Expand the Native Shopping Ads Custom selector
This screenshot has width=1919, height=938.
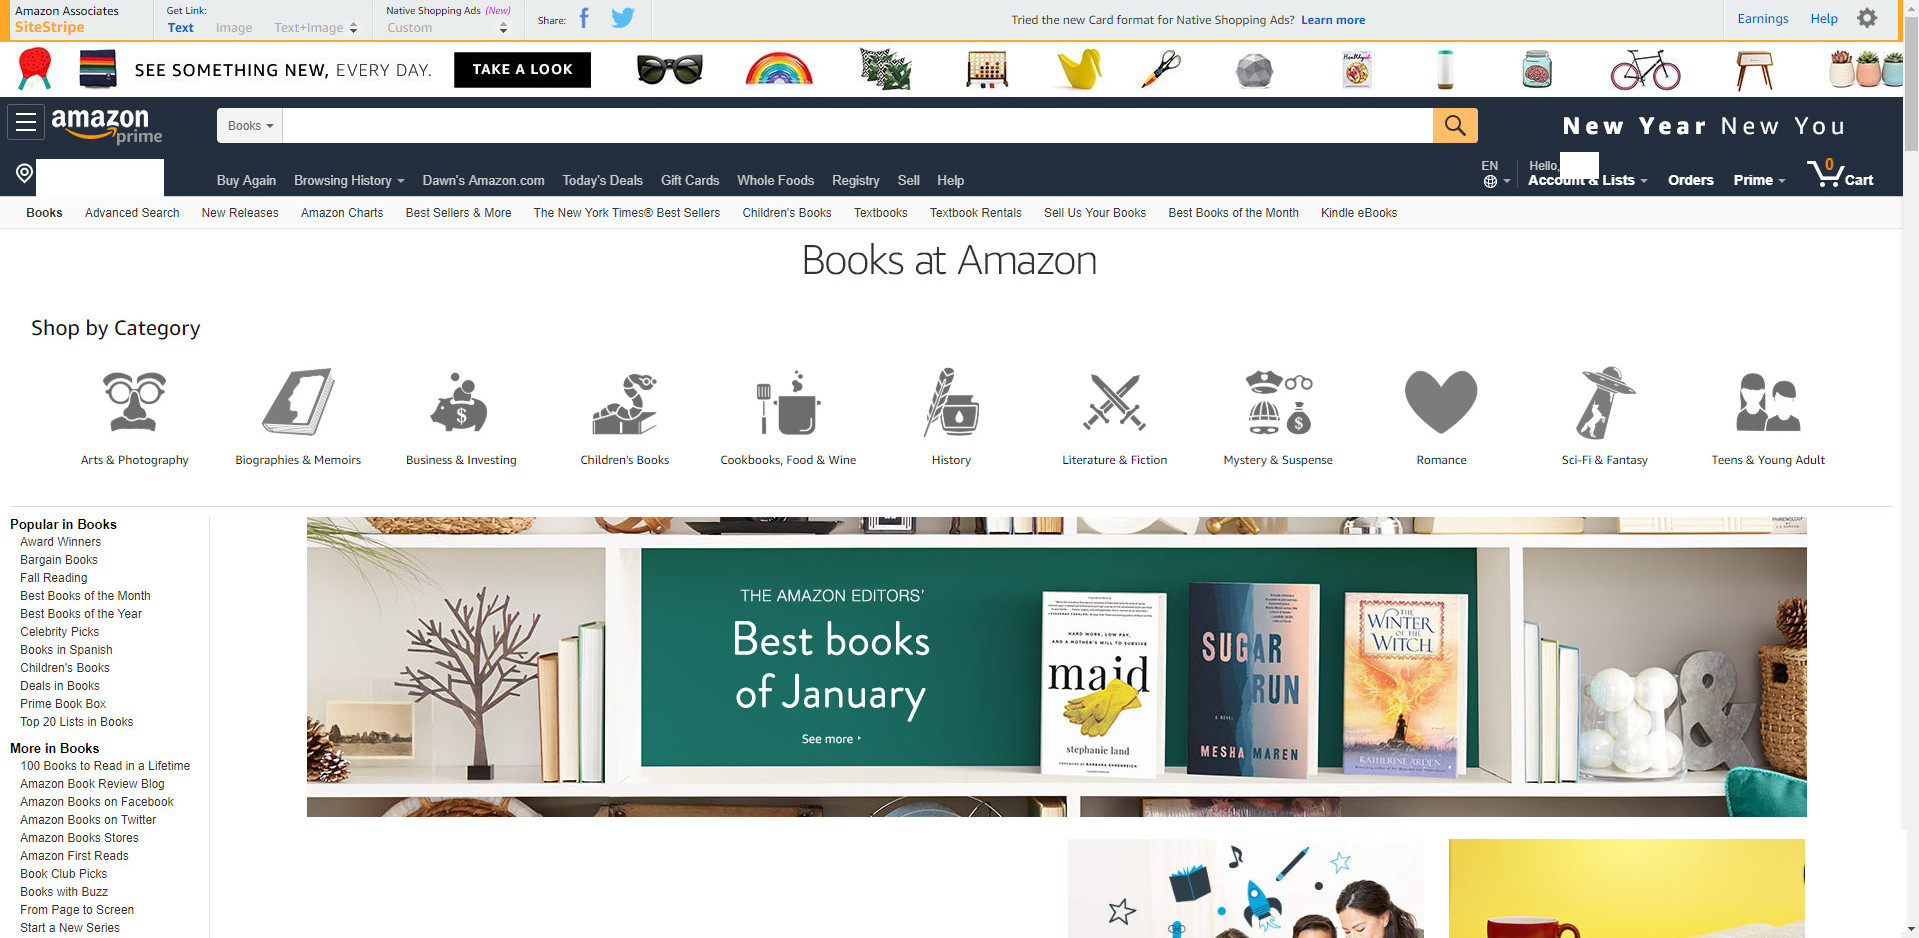pos(447,28)
